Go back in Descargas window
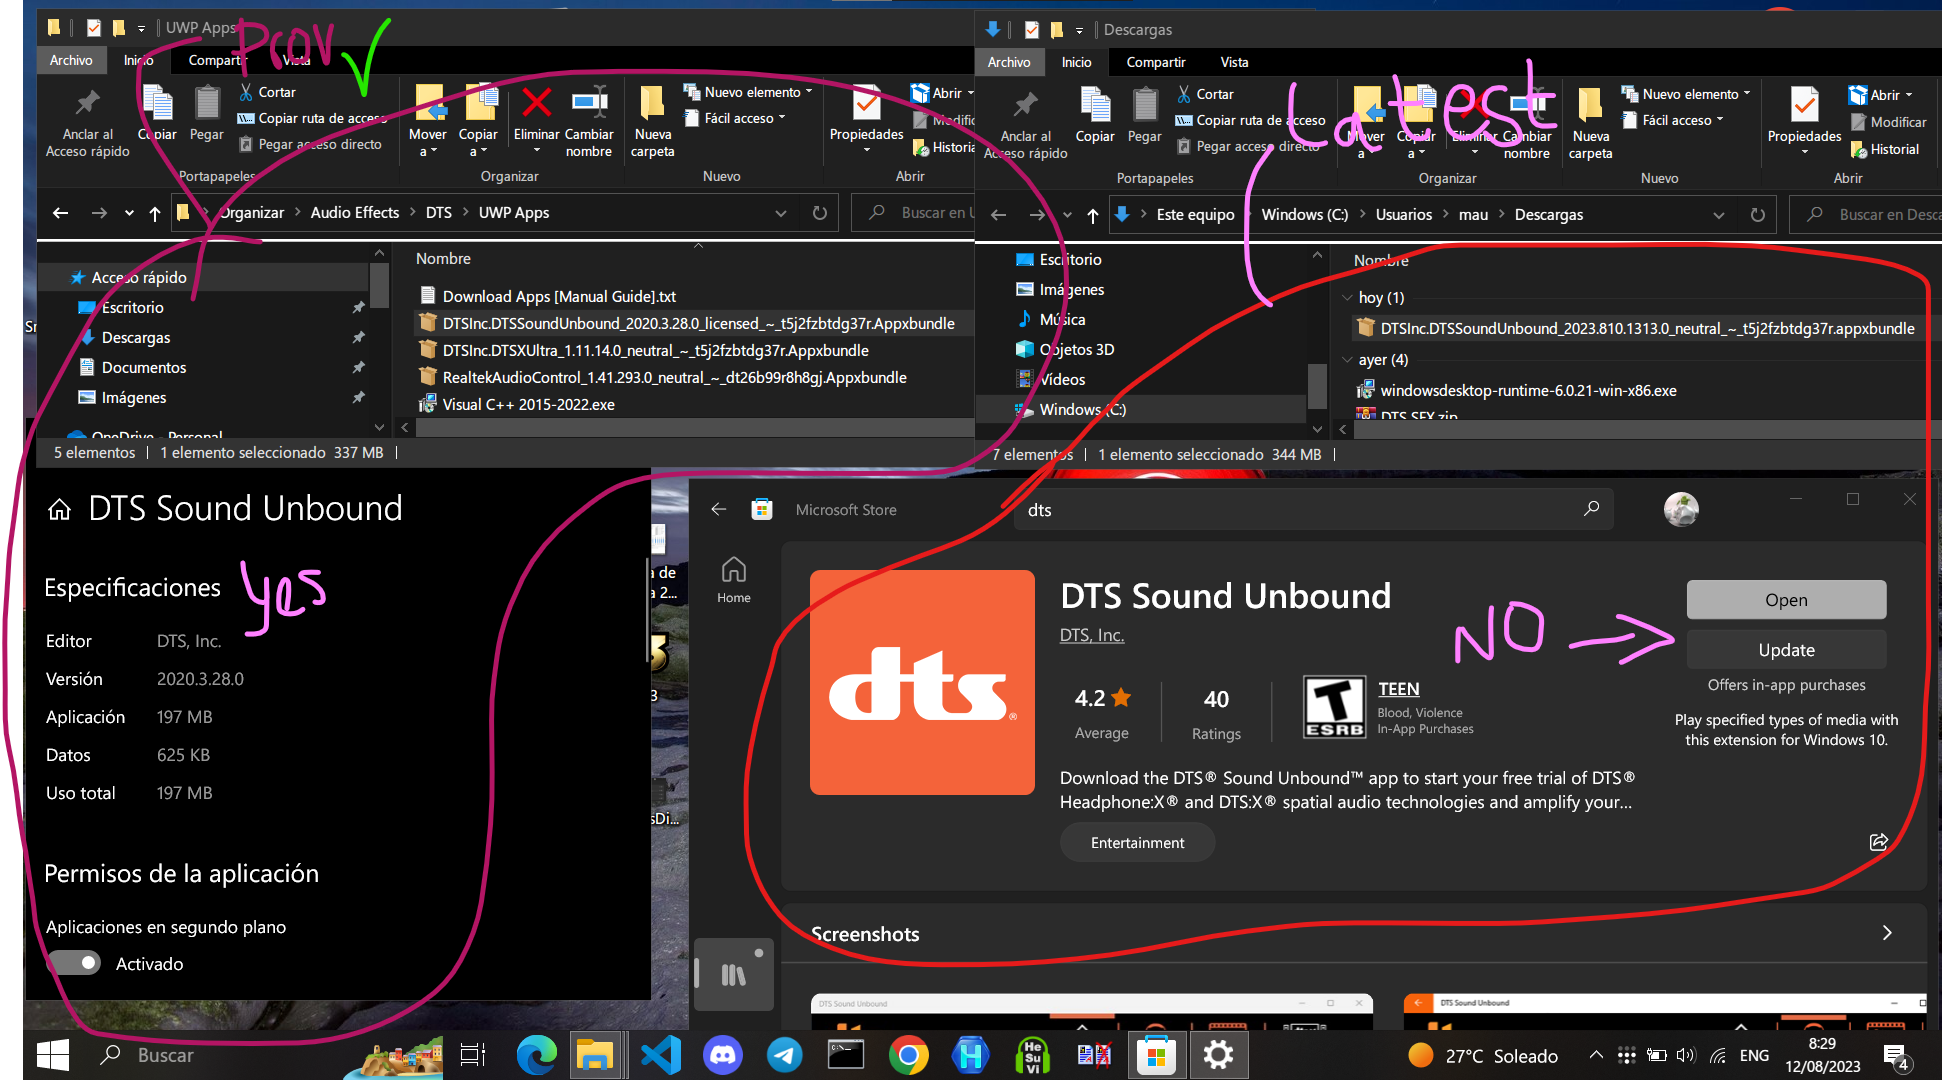Viewport: 1942px width, 1080px height. click(x=998, y=215)
